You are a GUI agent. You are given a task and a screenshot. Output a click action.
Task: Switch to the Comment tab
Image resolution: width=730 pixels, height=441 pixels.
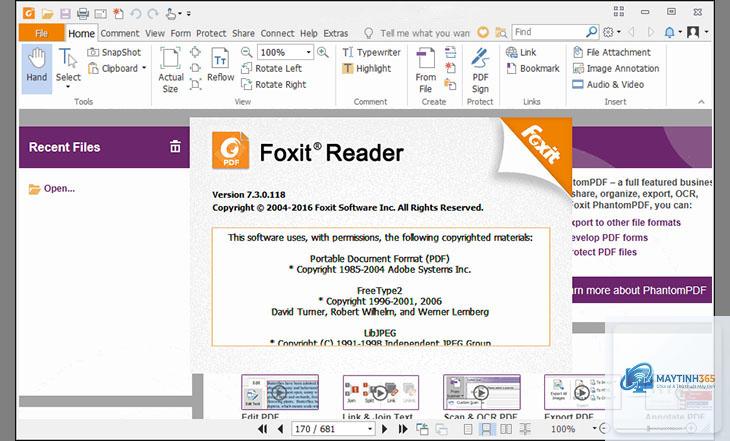point(120,33)
